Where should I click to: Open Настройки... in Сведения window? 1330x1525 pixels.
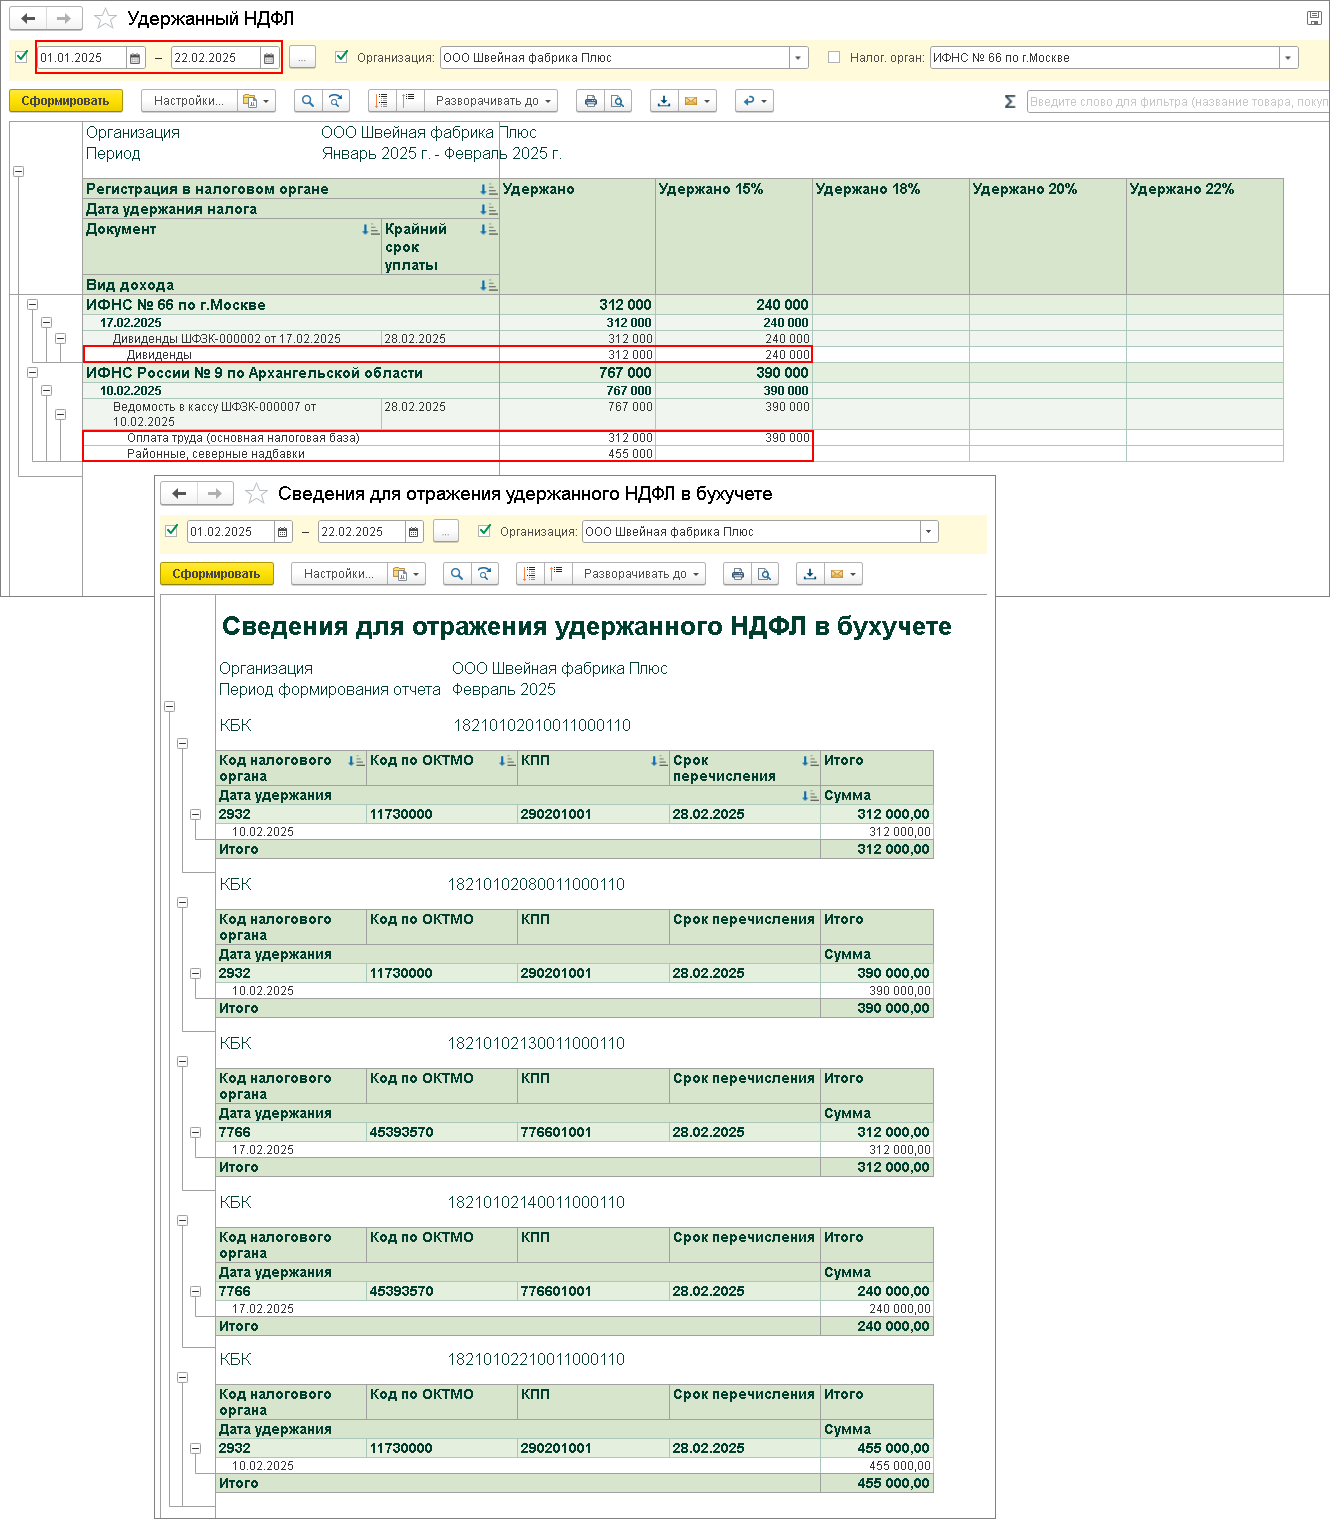pyautogui.click(x=339, y=574)
